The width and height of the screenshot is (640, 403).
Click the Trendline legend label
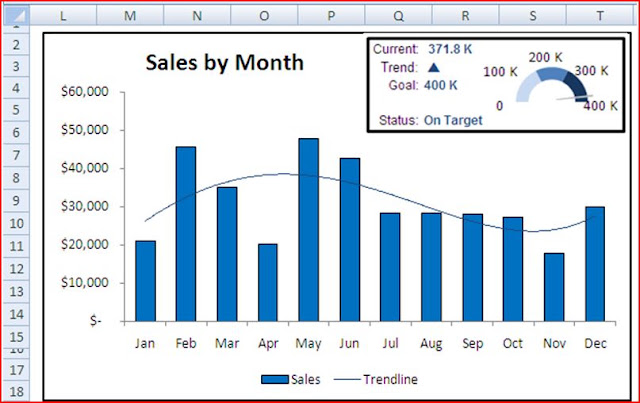(391, 380)
